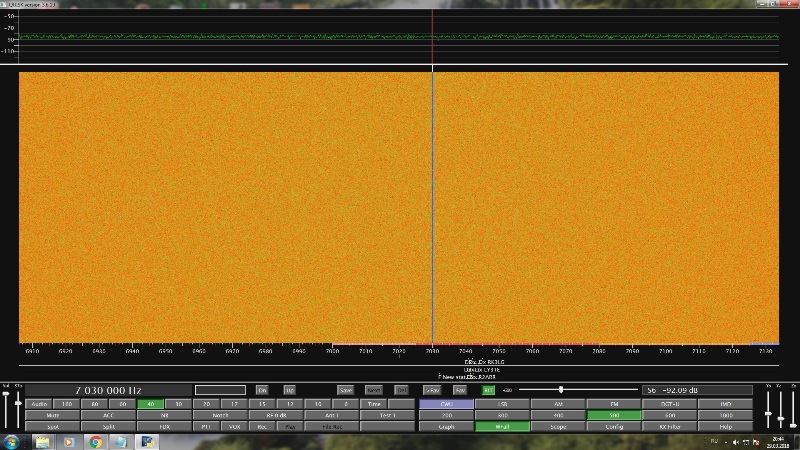Open File Explorer from the taskbar
Screen dimensions: 800x450
[x=42, y=441]
